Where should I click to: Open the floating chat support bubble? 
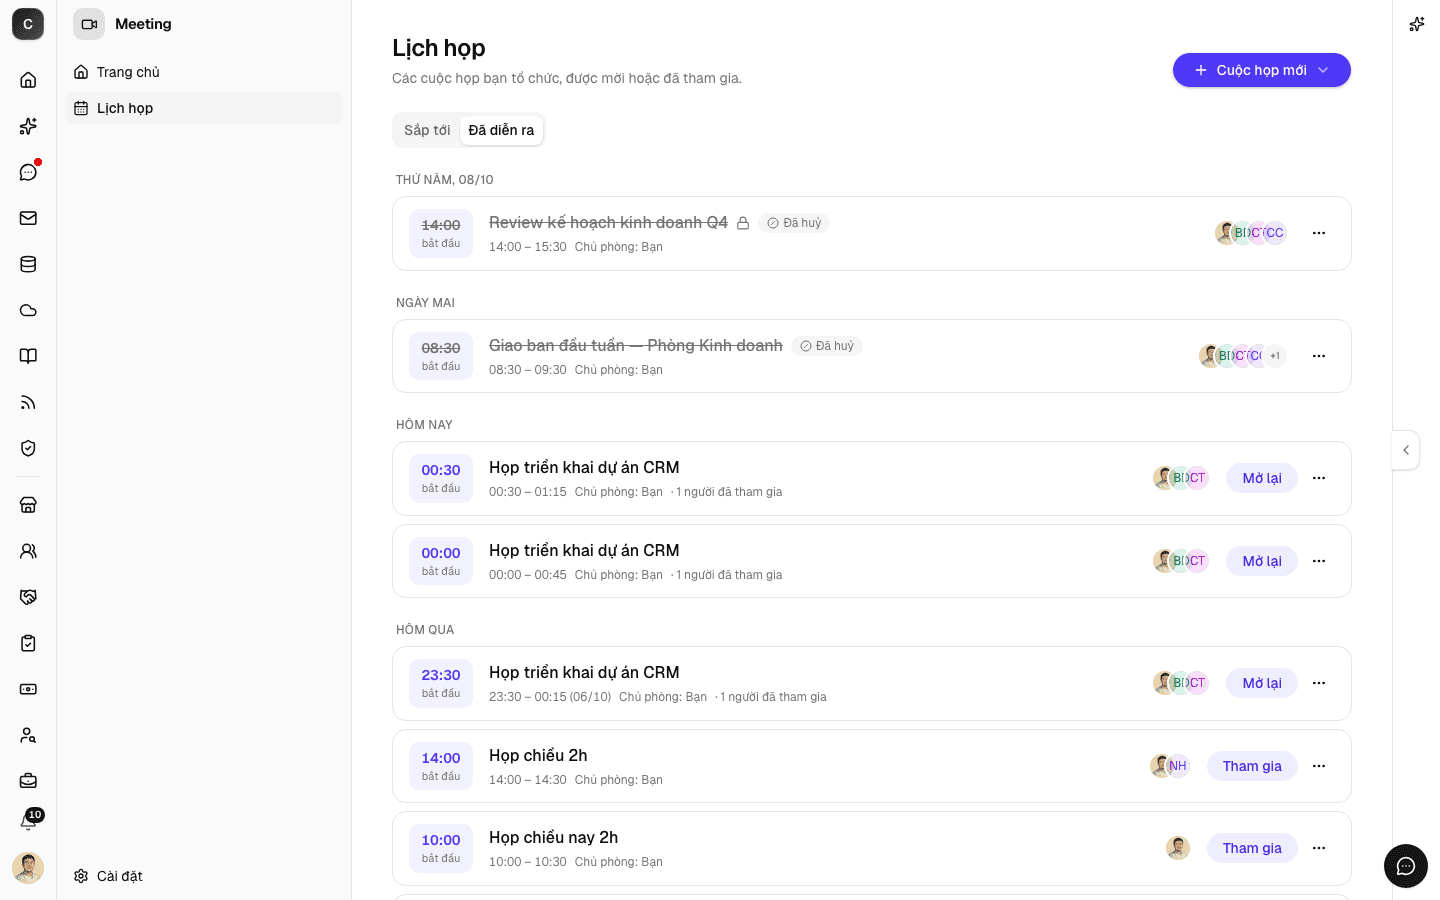[x=1406, y=866]
